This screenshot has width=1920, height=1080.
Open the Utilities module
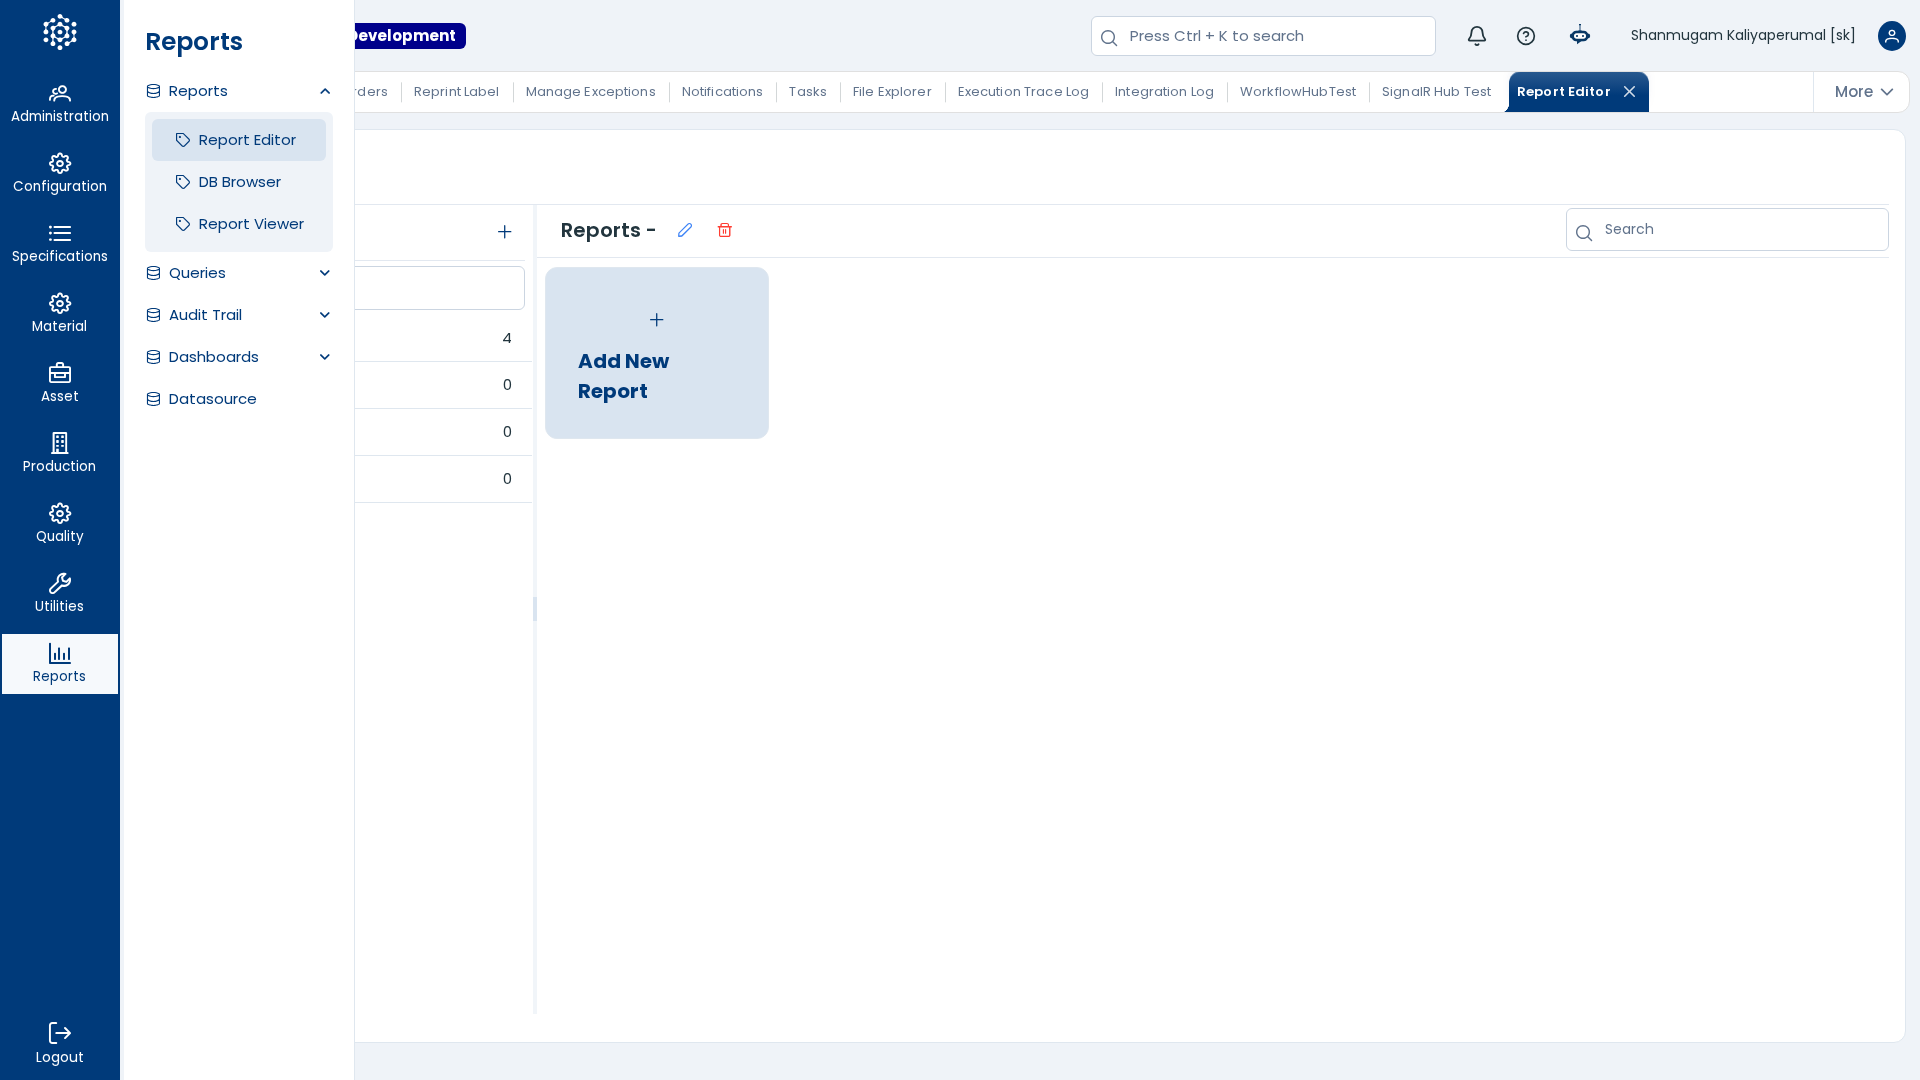[60, 594]
